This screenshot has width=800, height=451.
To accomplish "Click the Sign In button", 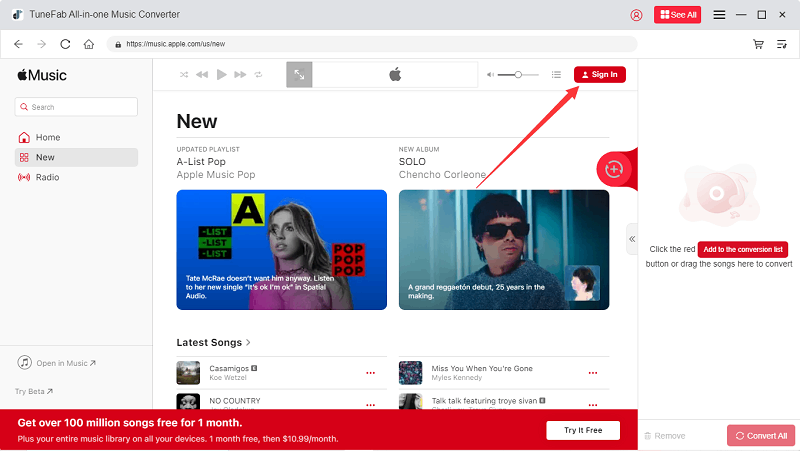I will (x=600, y=75).
